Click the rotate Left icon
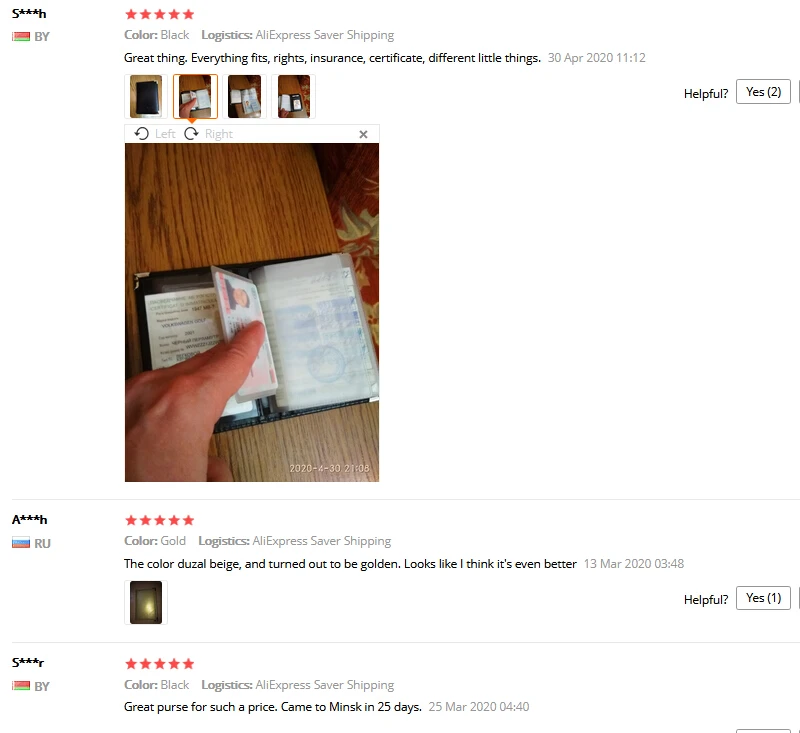 [141, 134]
